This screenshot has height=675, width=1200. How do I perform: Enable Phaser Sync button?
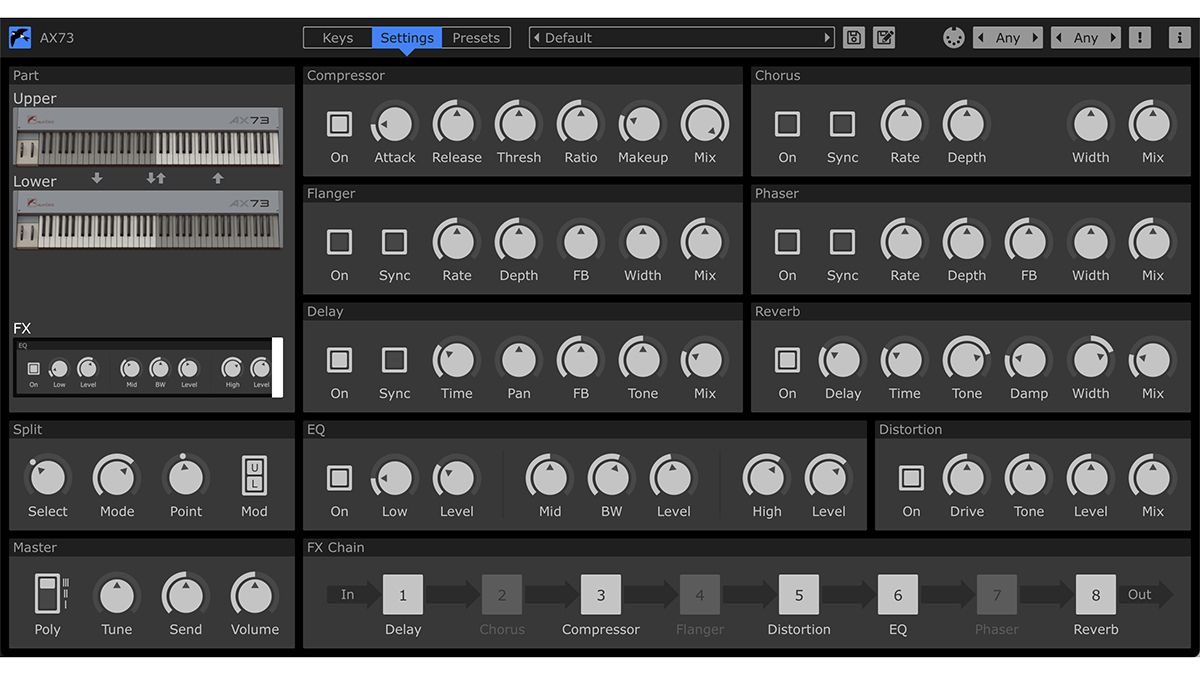click(843, 242)
